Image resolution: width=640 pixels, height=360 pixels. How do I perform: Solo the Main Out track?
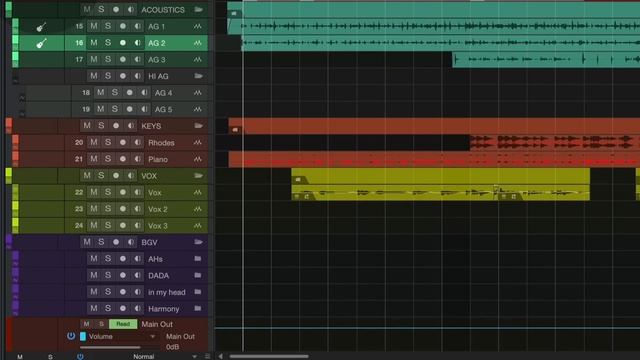coord(101,324)
